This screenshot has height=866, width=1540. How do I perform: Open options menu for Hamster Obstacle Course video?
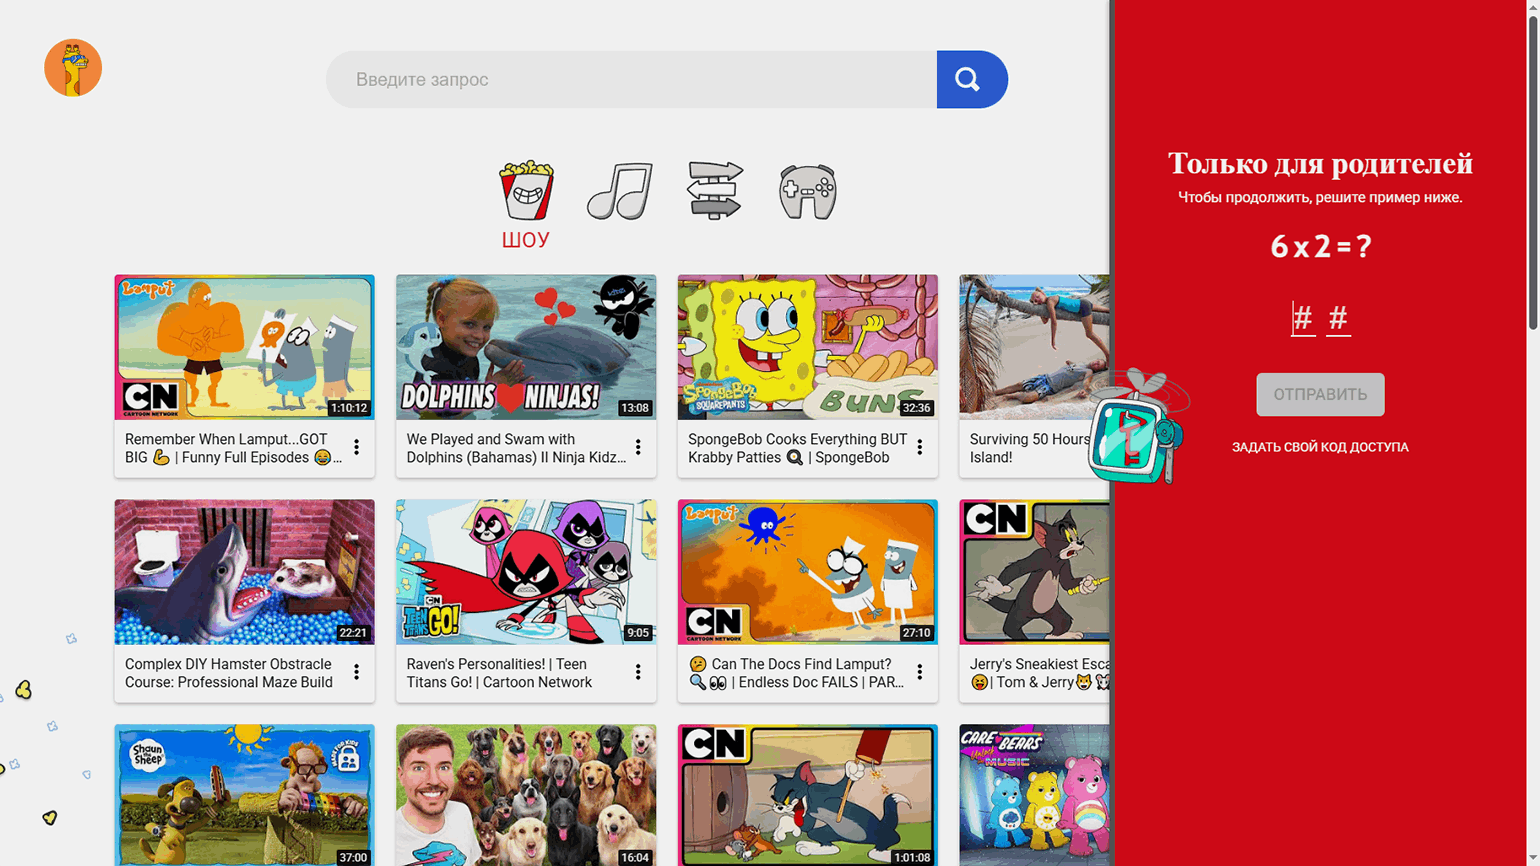(356, 673)
